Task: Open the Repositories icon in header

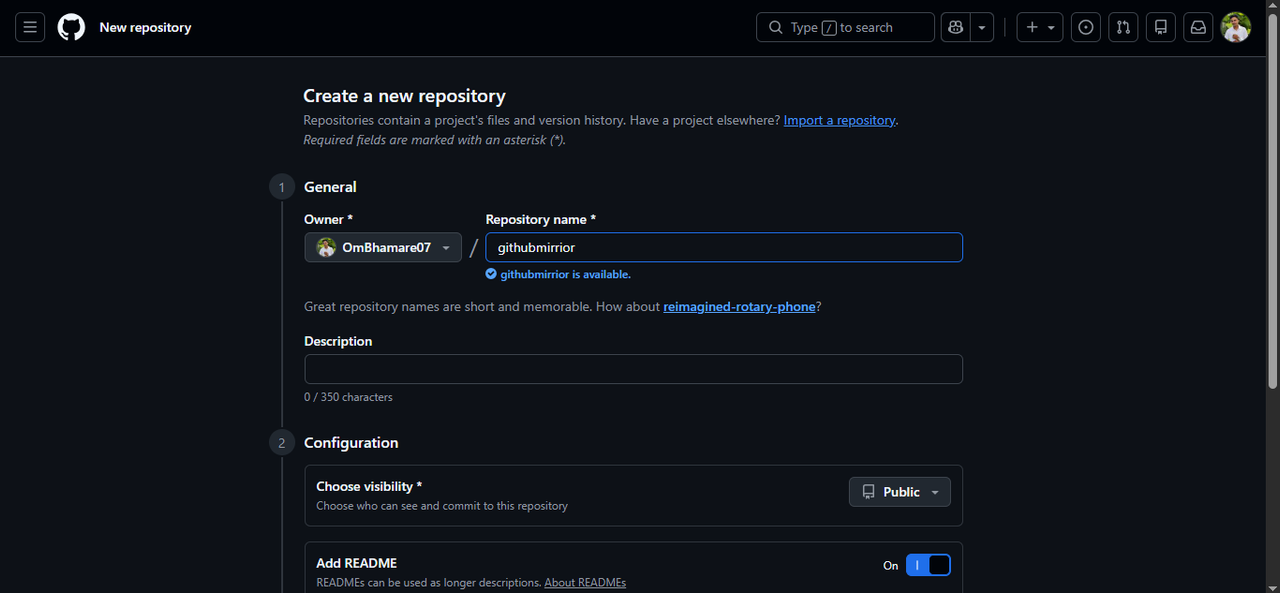Action: coord(1161,27)
